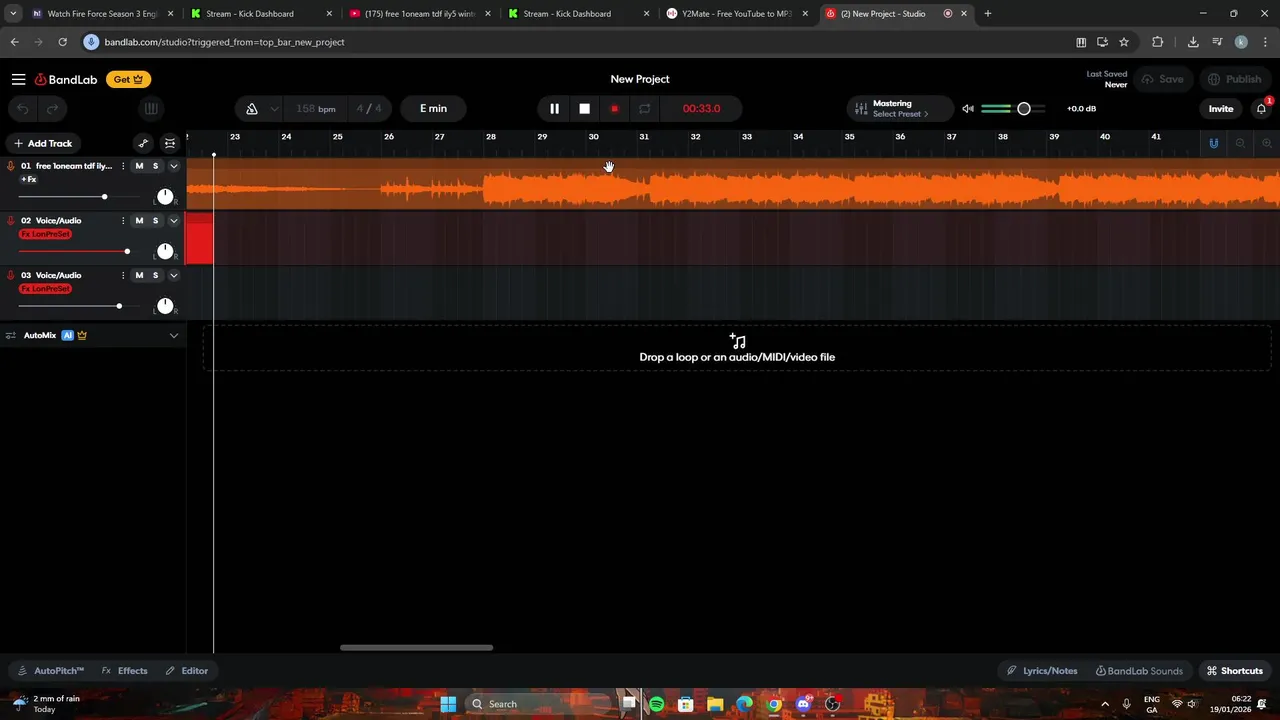Mute track 01 free 1oneam

pyautogui.click(x=139, y=166)
